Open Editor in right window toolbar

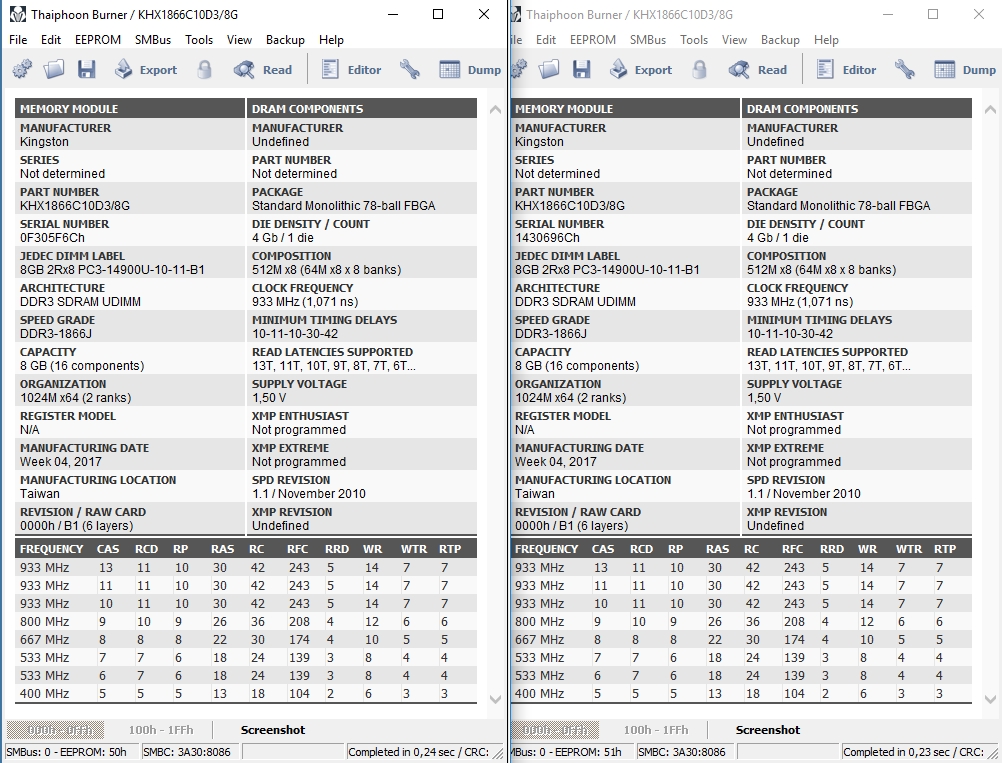coord(846,69)
